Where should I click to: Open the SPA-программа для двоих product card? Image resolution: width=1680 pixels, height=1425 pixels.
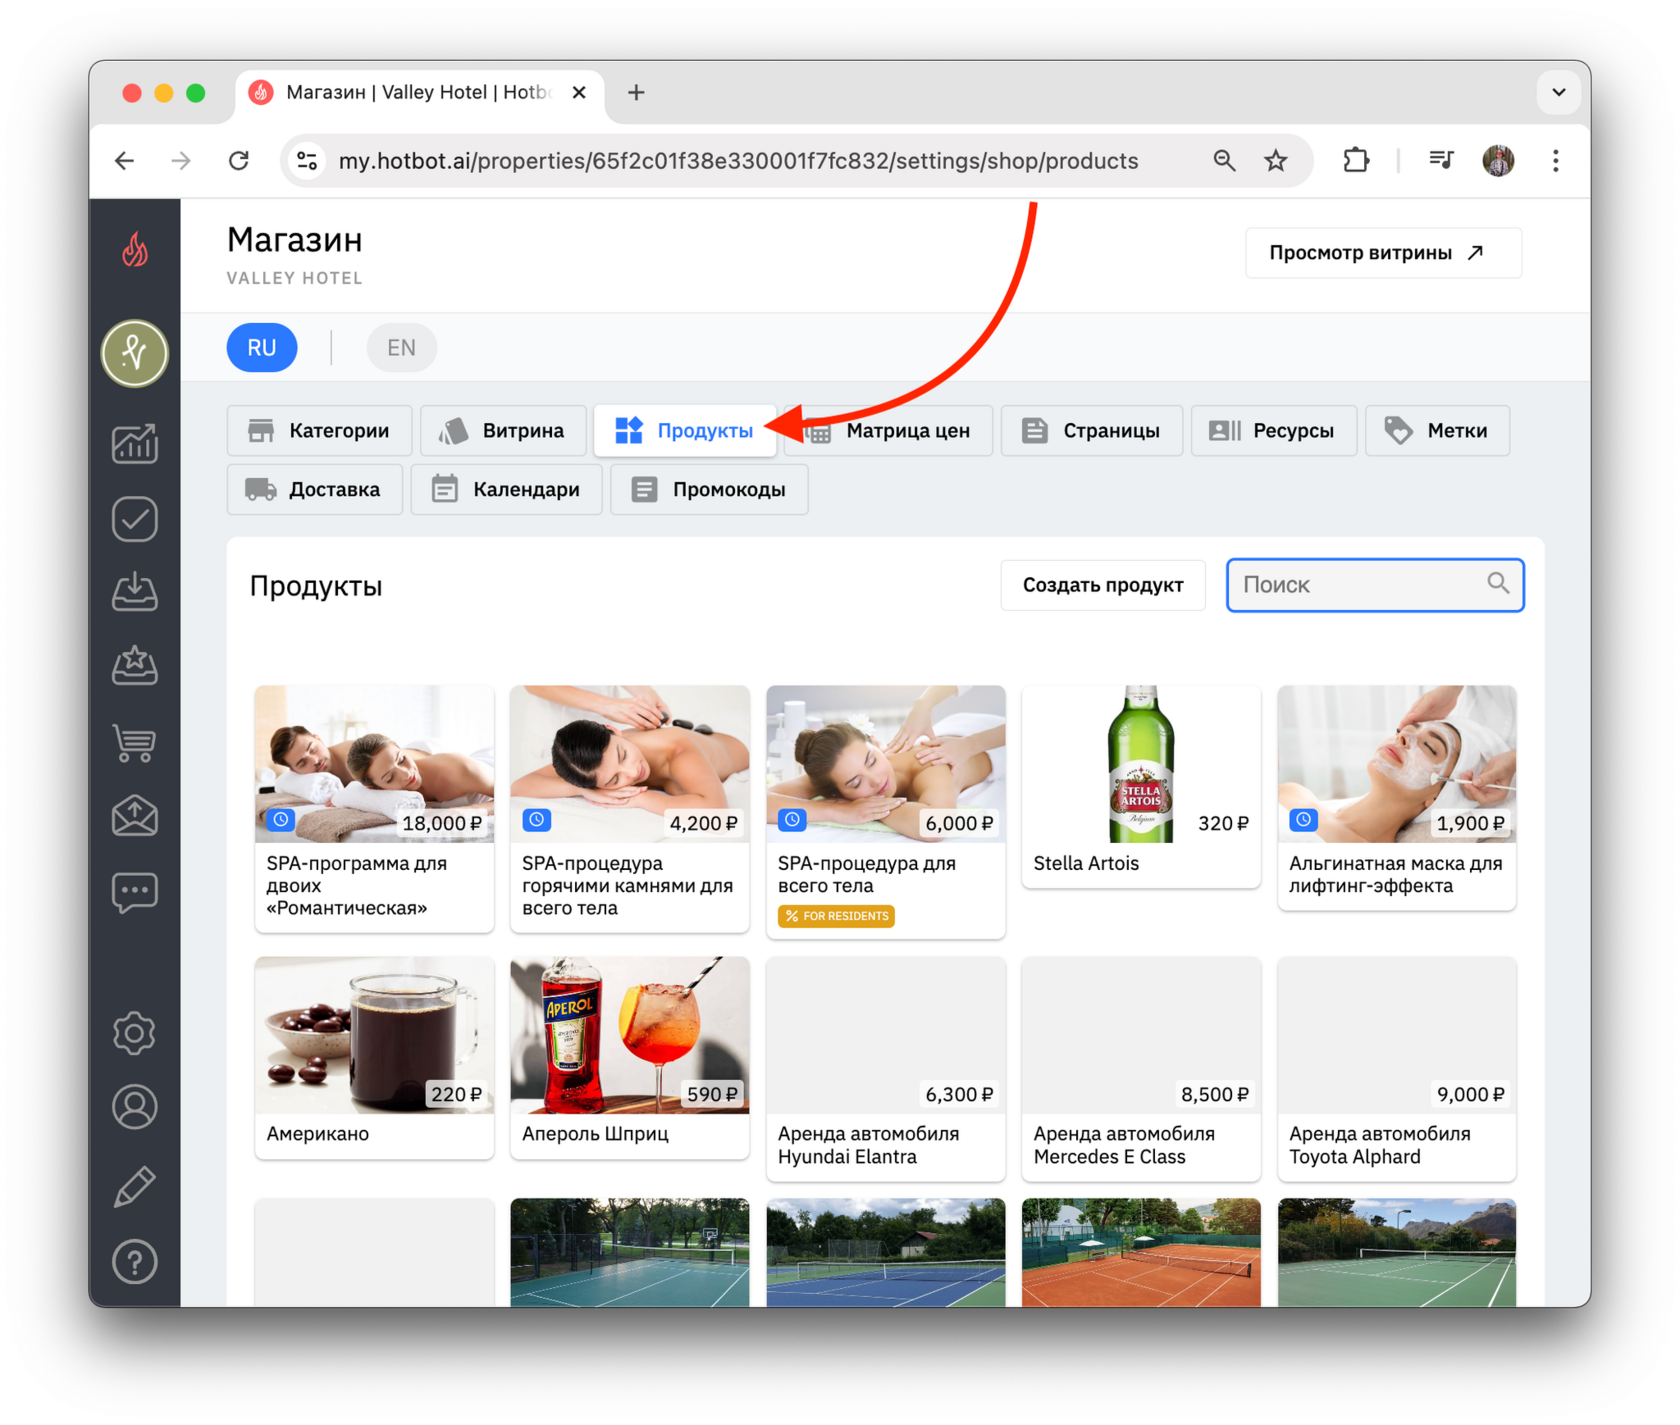pyautogui.click(x=374, y=808)
